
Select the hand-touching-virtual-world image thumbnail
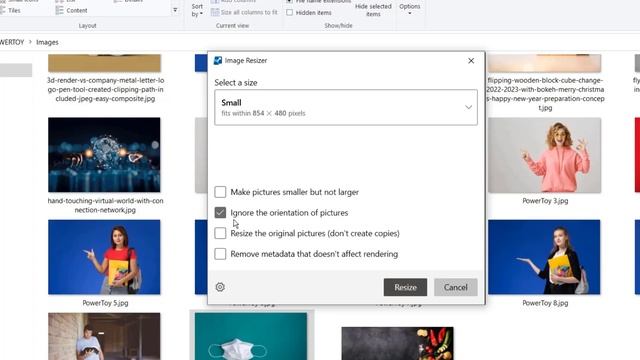click(104, 155)
